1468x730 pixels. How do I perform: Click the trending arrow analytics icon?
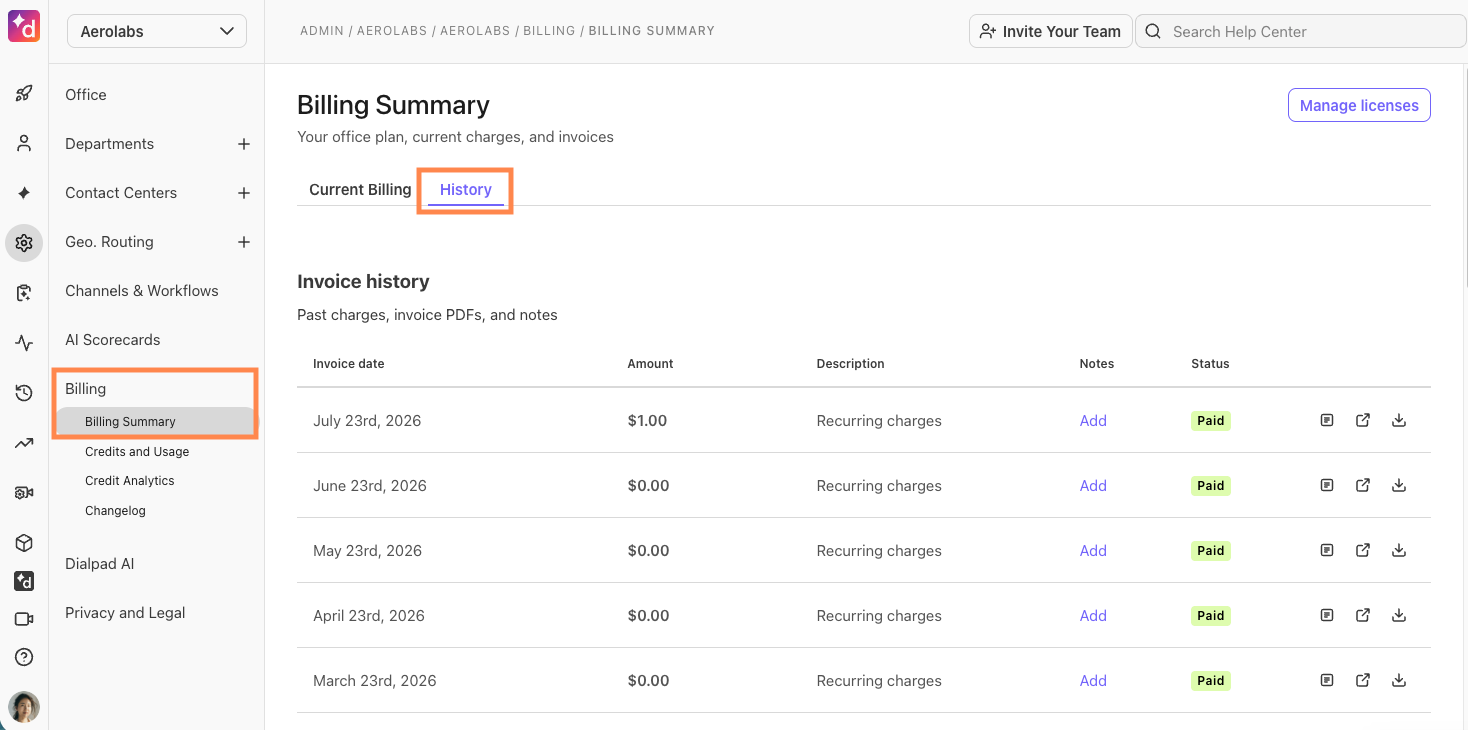coord(24,443)
